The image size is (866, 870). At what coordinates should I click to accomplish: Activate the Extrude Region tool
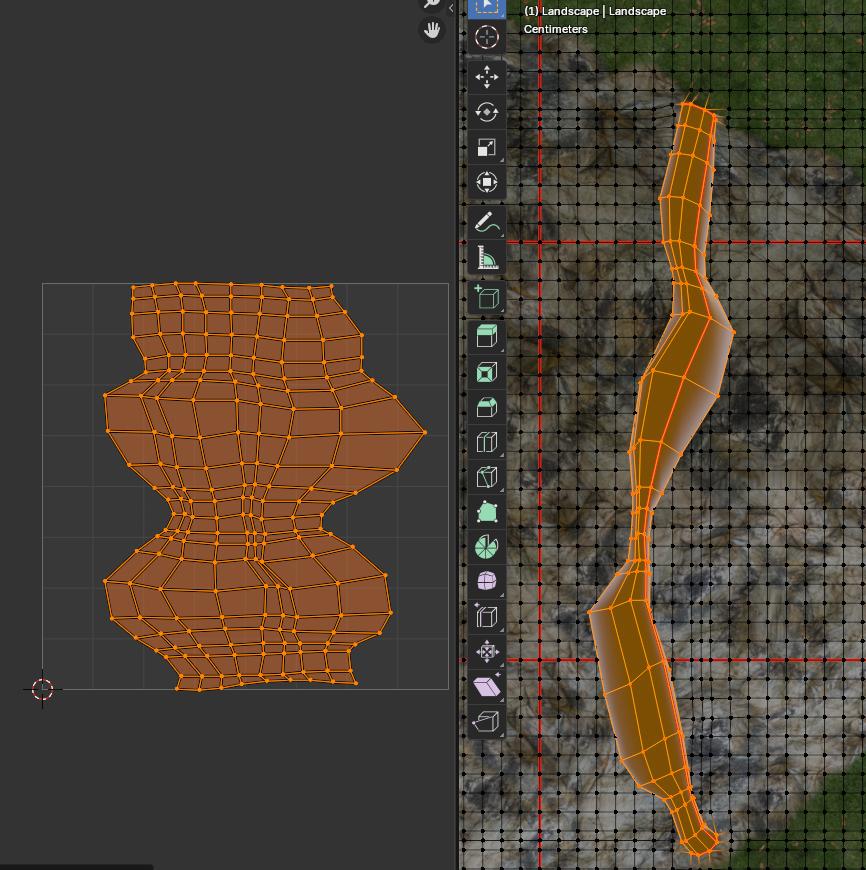[487, 337]
